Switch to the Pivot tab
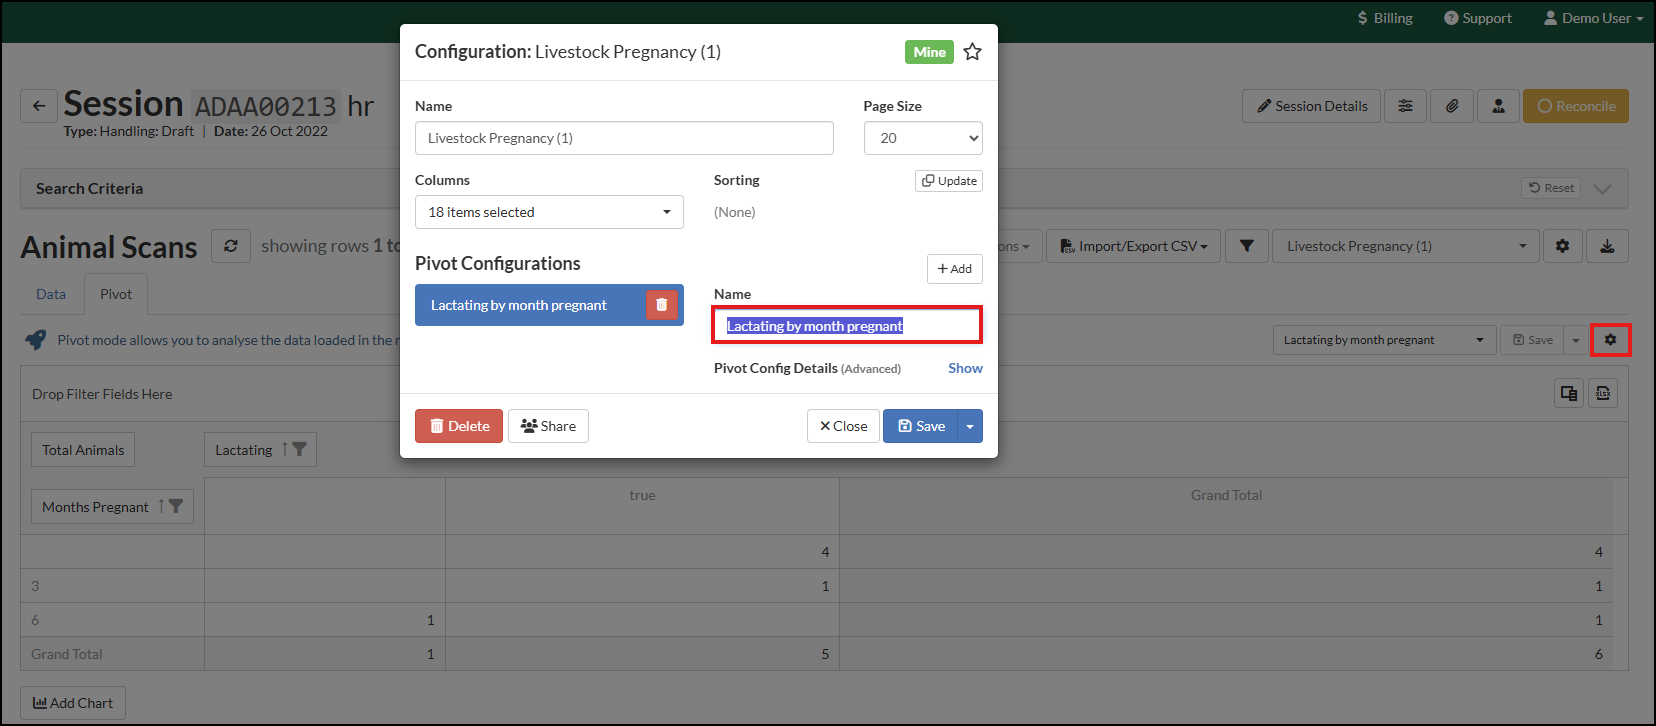This screenshot has width=1656, height=726. (x=116, y=294)
